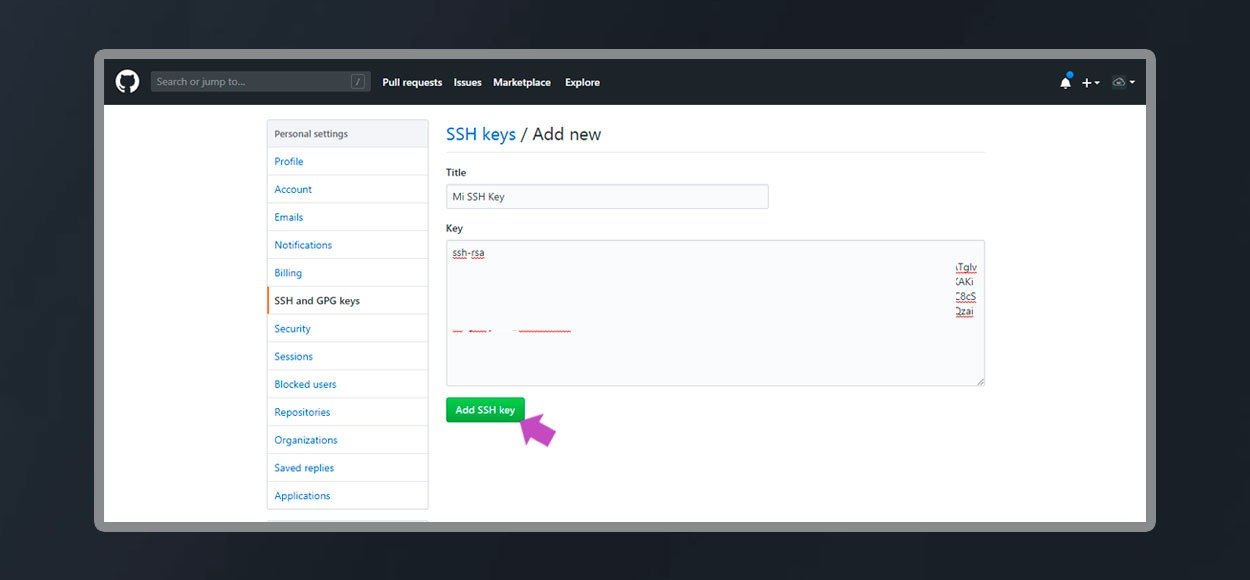The height and width of the screenshot is (580, 1250).
Task: Click the Key textarea resize handle
Action: tap(980, 381)
